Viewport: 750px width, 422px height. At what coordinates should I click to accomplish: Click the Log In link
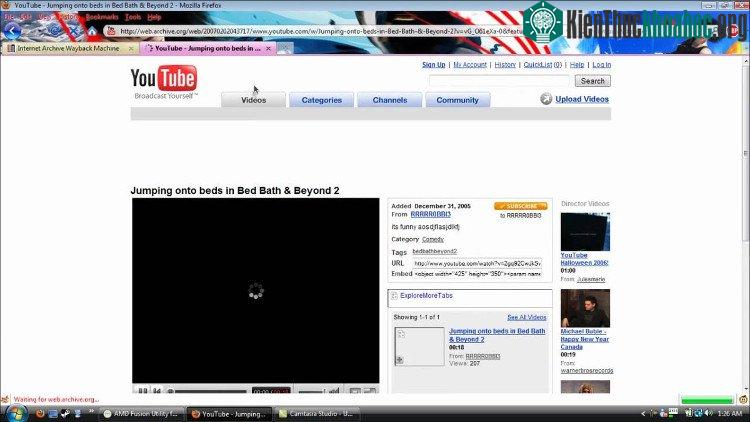pos(602,65)
